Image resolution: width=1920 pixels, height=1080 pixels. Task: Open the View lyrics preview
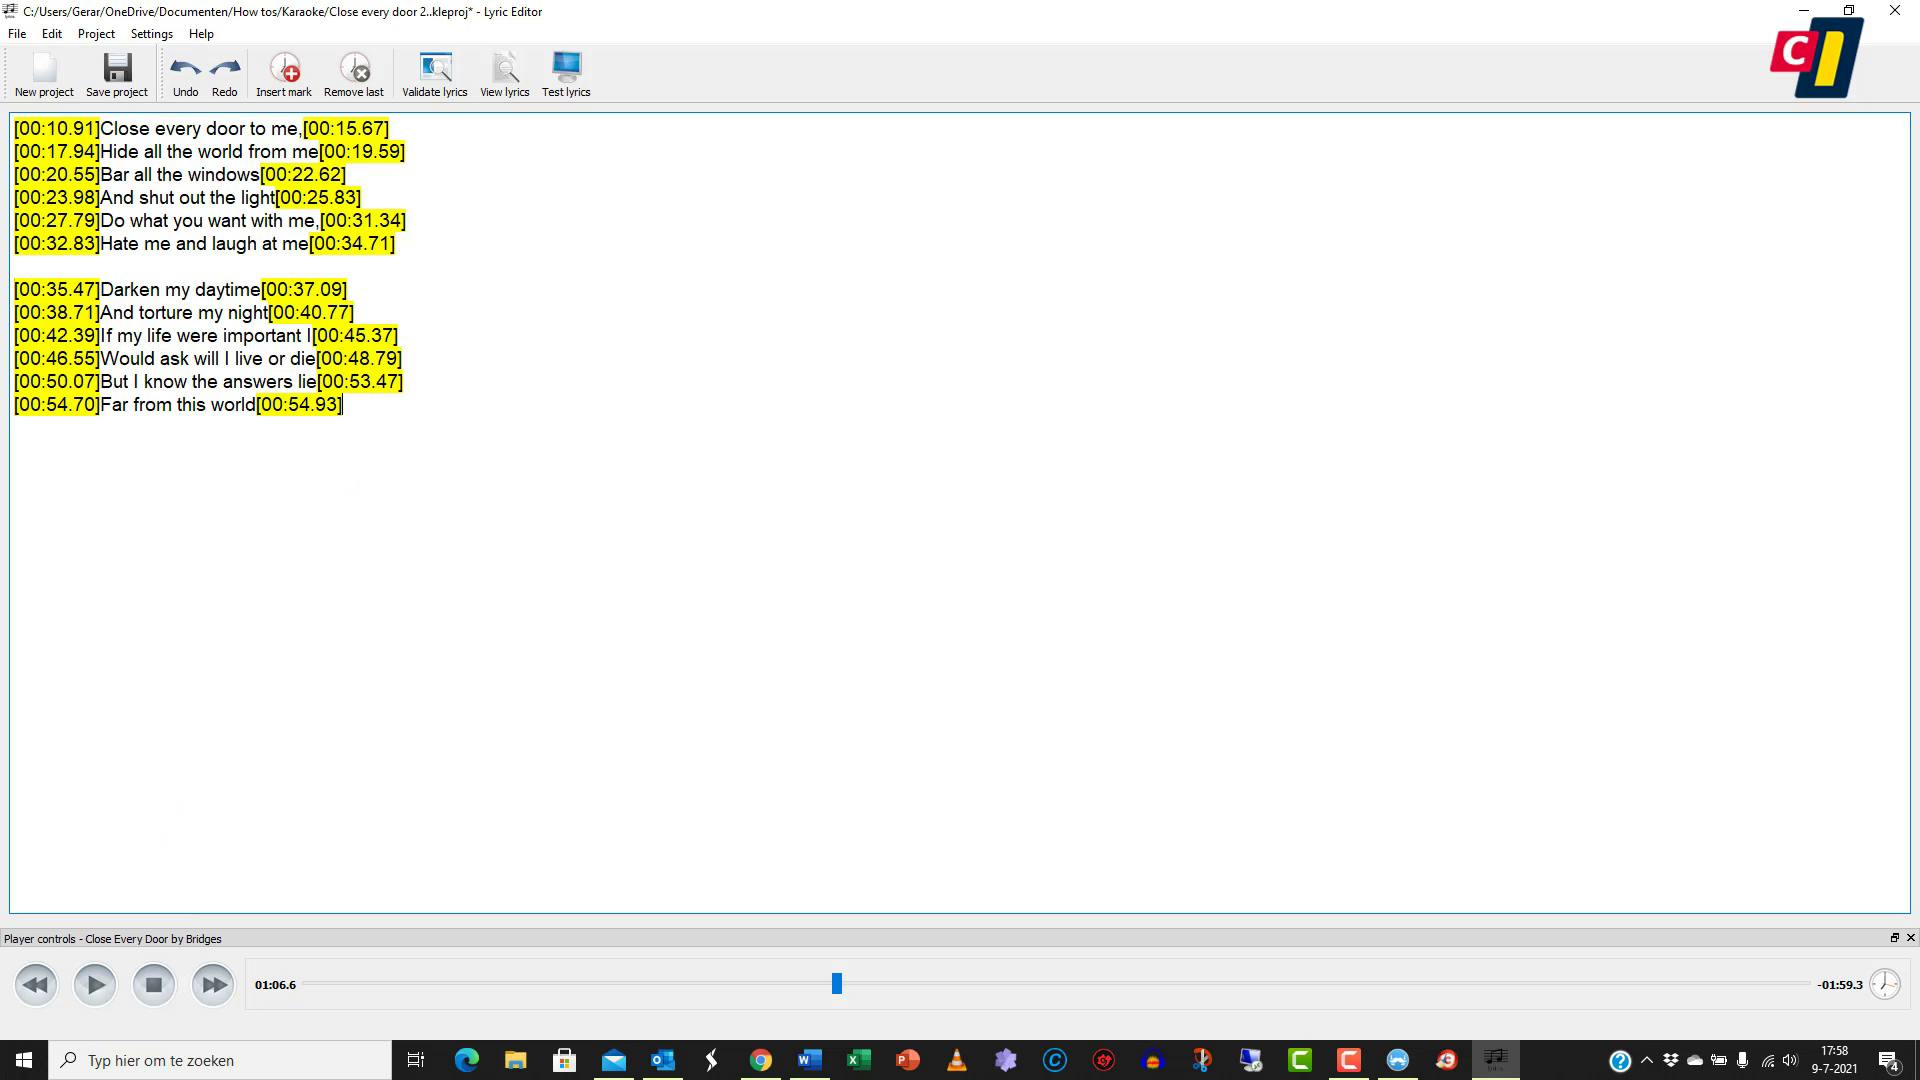504,73
